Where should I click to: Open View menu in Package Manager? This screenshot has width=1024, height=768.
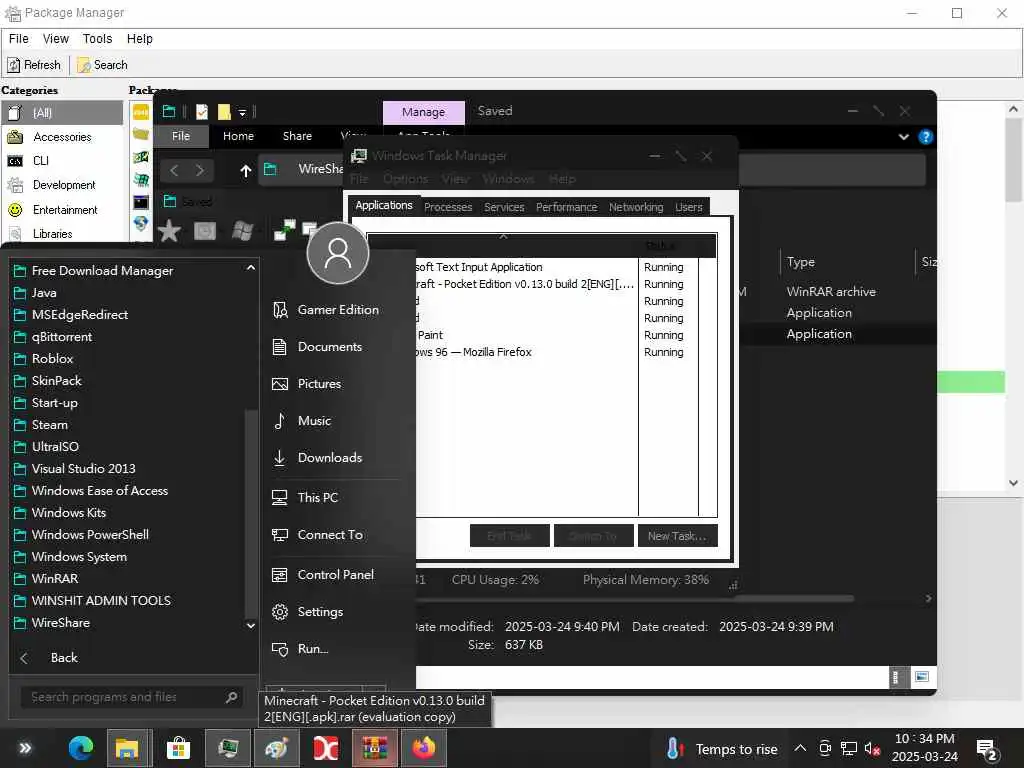coord(56,39)
